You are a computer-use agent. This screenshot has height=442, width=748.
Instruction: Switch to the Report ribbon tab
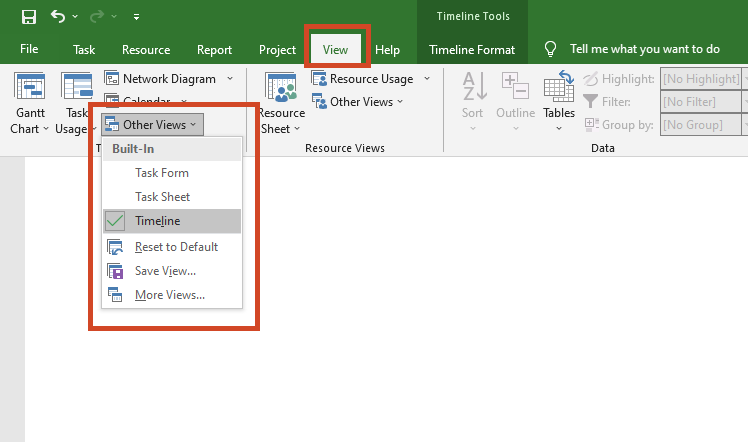point(214,49)
